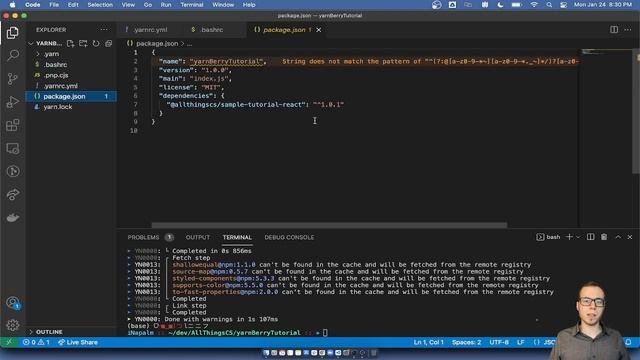The image size is (640, 360).
Task: Open .bashrc in the file tree
Action: (56, 64)
